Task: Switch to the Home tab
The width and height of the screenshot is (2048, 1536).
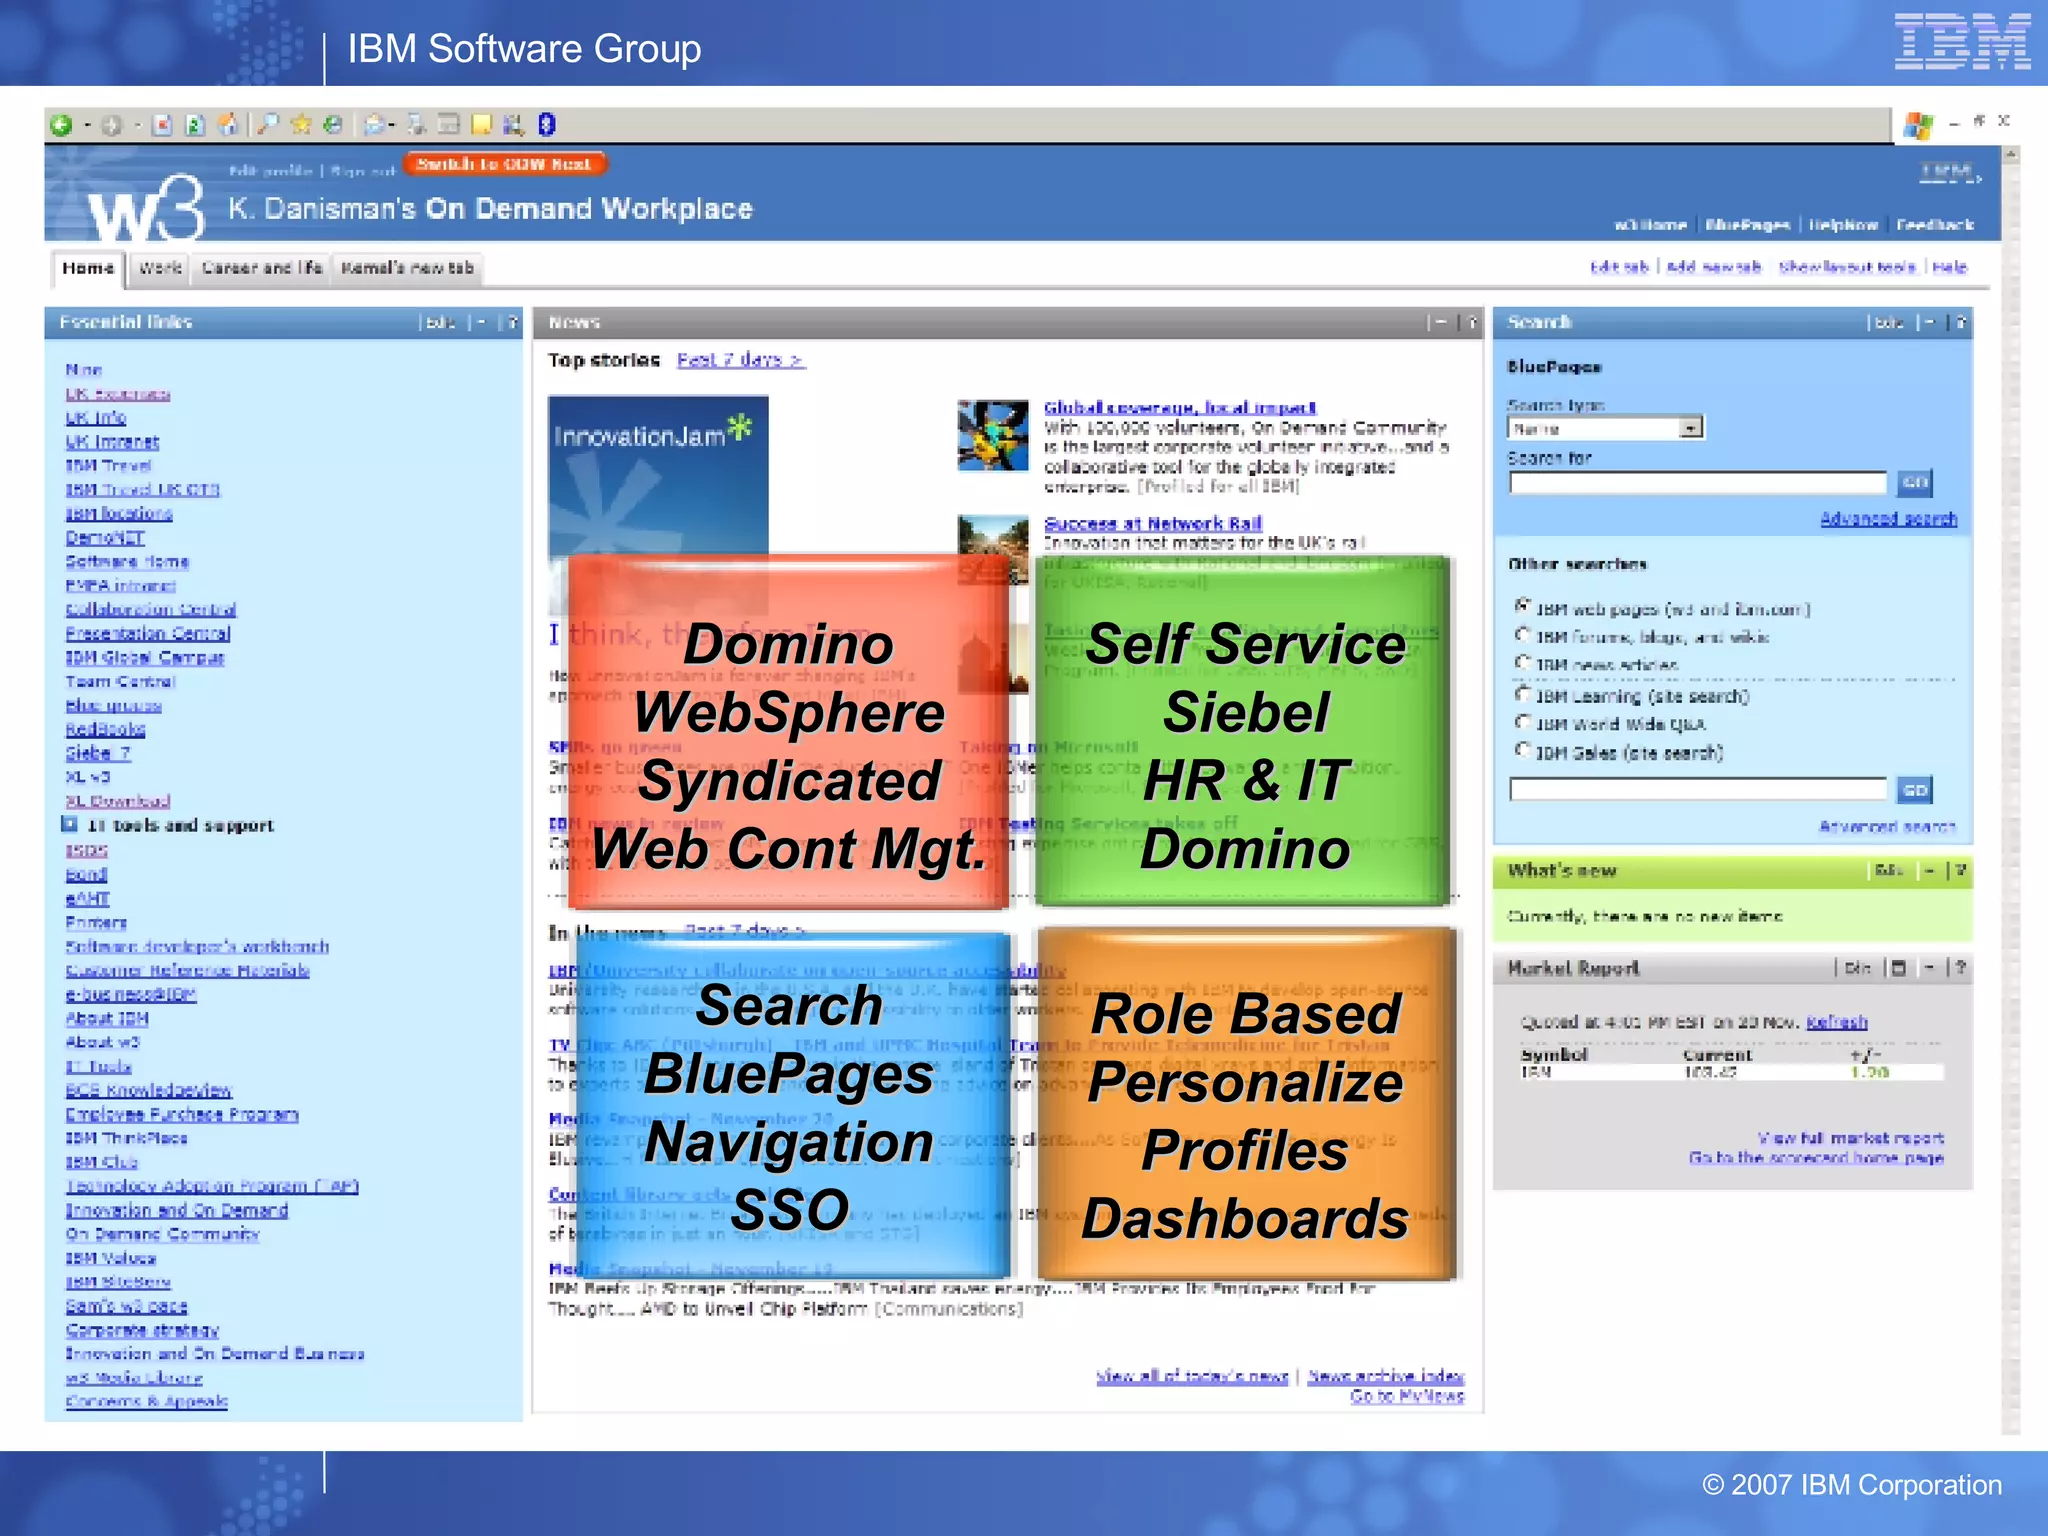Action: 87,268
